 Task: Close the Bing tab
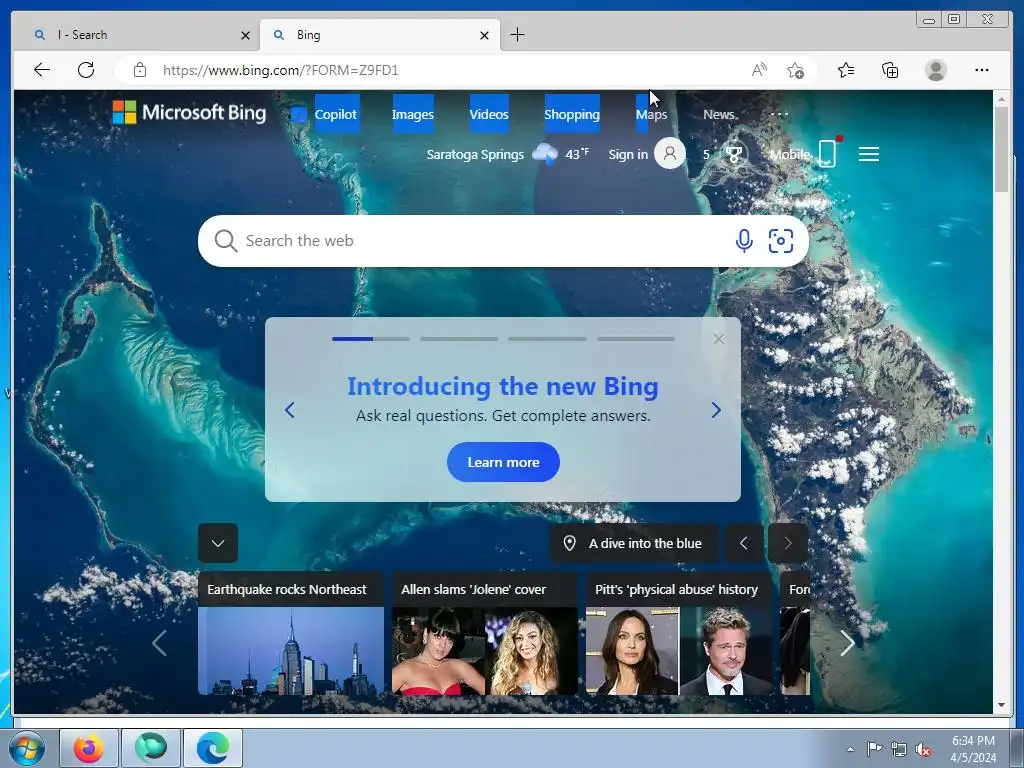[485, 35]
